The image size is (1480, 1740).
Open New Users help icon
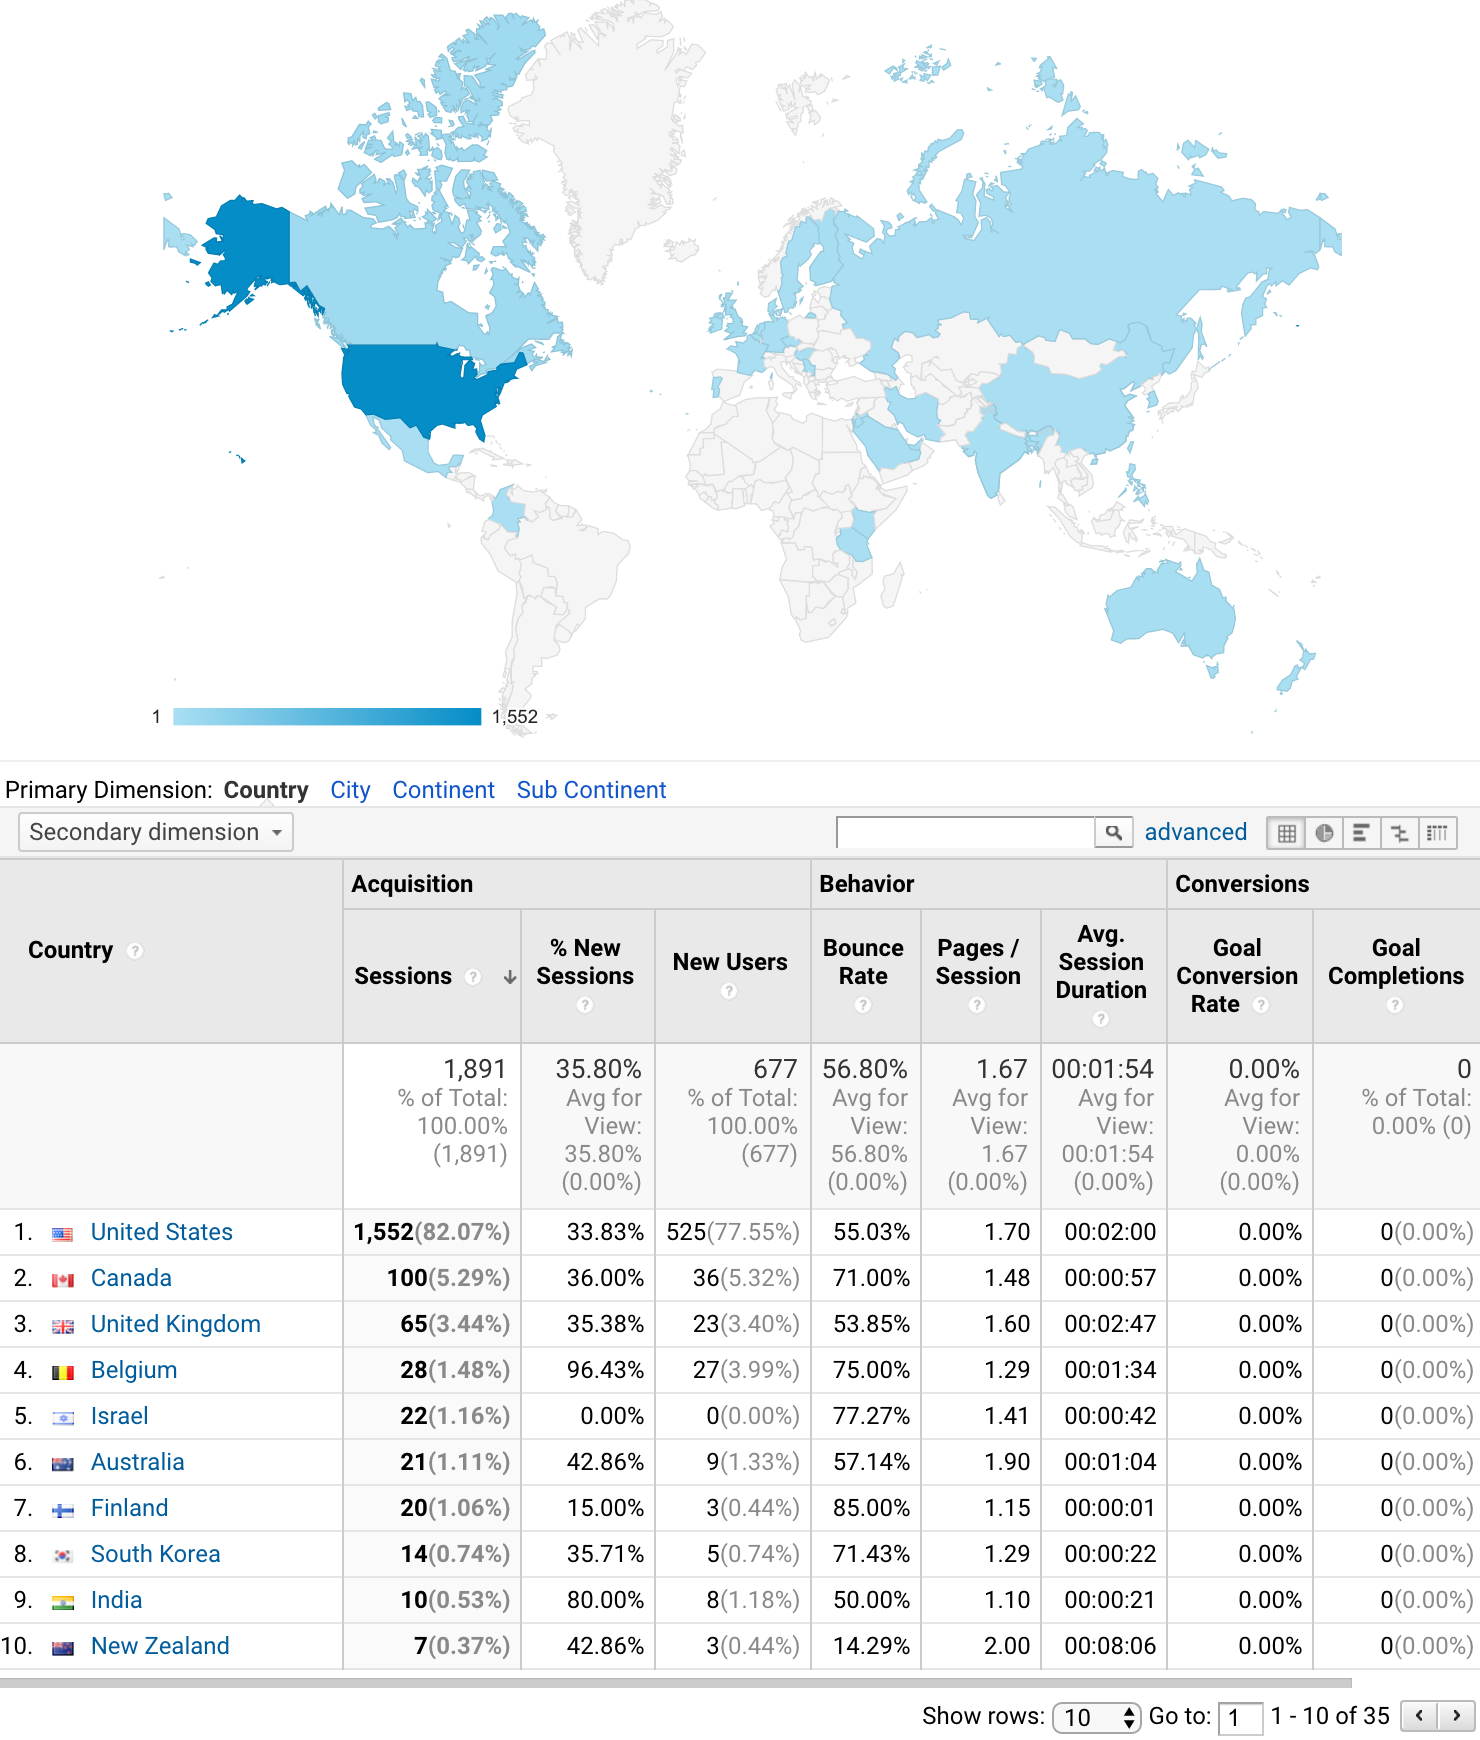[x=729, y=991]
